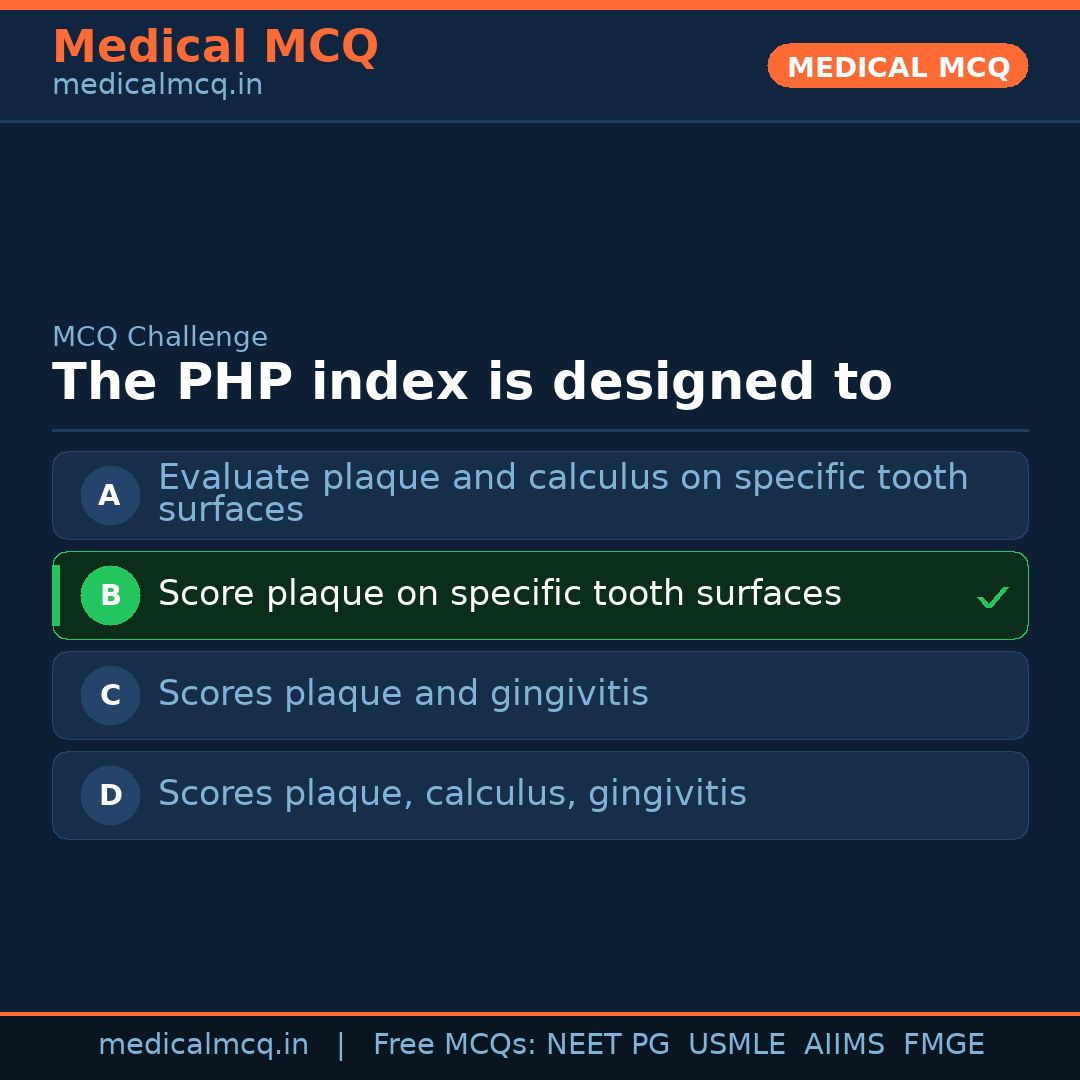This screenshot has height=1080, width=1080.
Task: Choose answer text "Score plaque on specific tooth surfaces"
Action: pyautogui.click(x=499, y=594)
